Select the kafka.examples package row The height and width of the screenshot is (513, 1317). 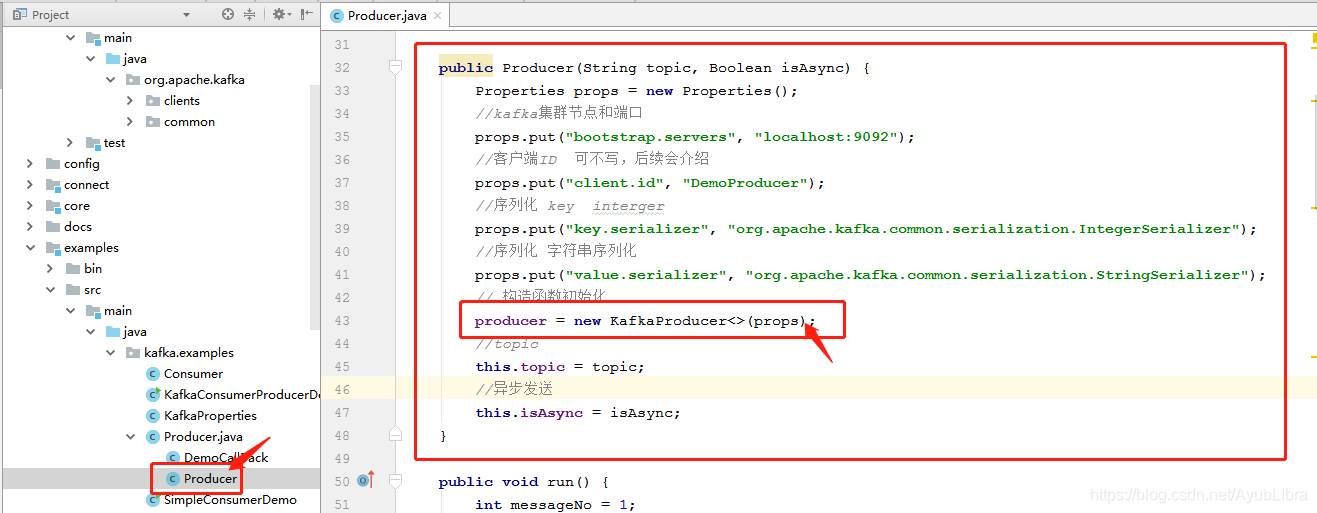[x=160, y=353]
